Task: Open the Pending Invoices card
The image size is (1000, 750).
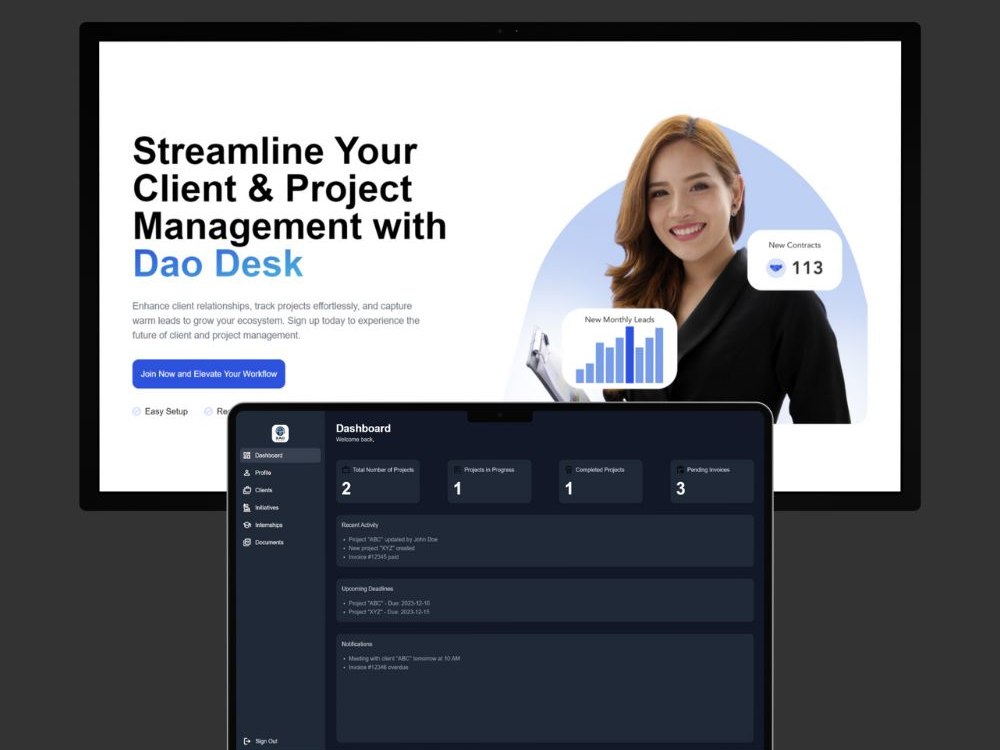Action: 712,482
